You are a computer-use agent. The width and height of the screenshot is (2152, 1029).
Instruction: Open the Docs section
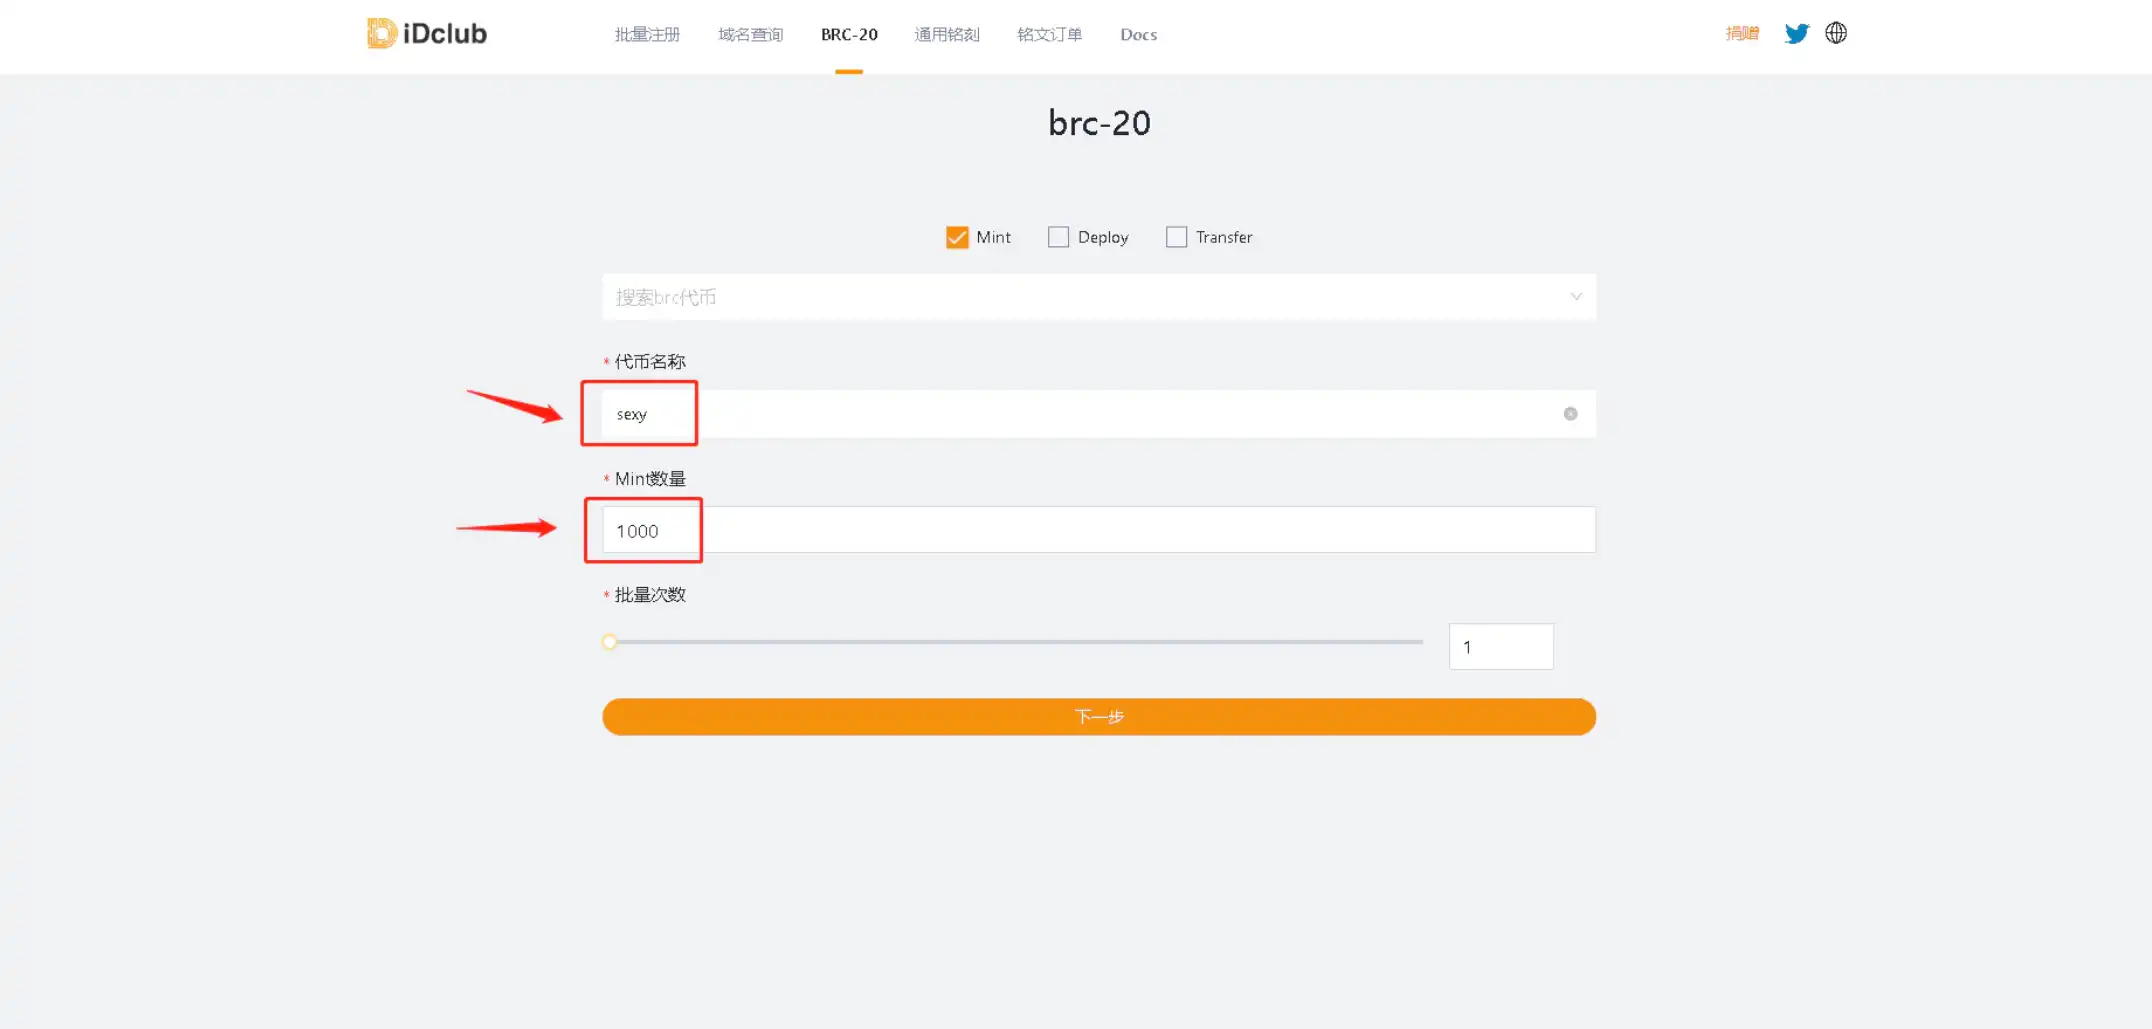(1138, 34)
